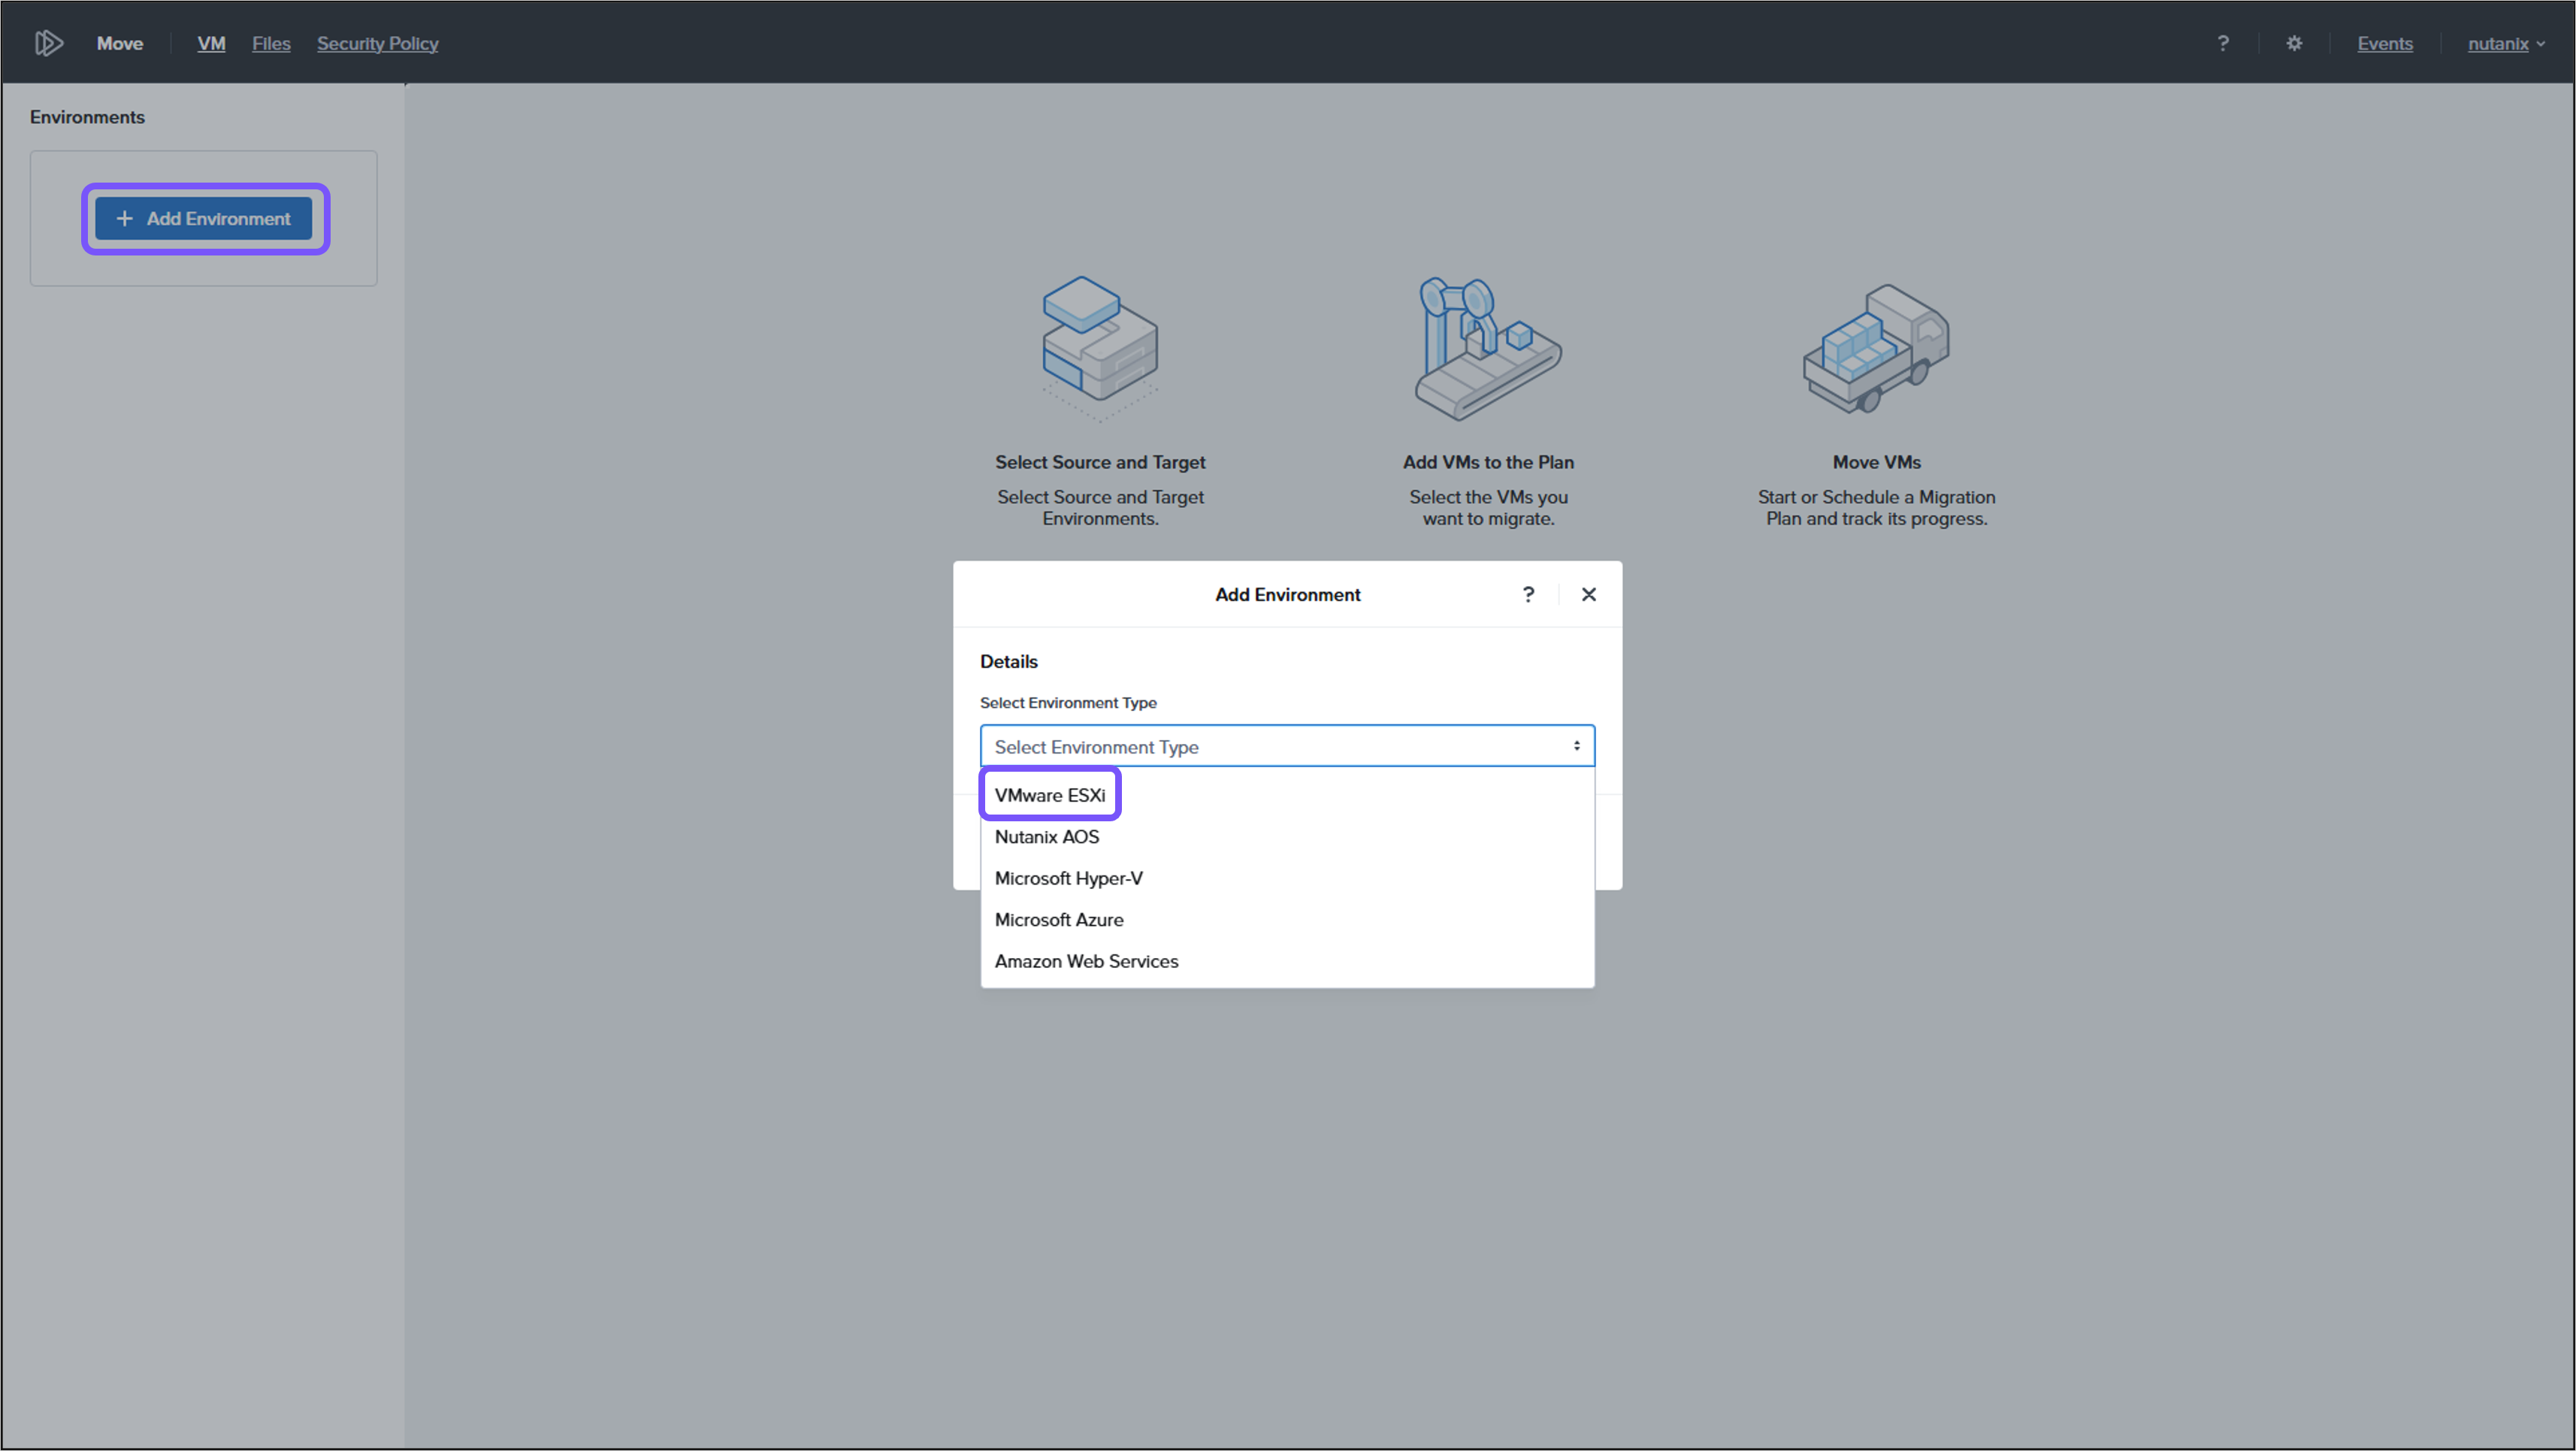This screenshot has height=1451, width=2576.
Task: Click the Nutanix Move logo icon
Action: click(x=49, y=43)
